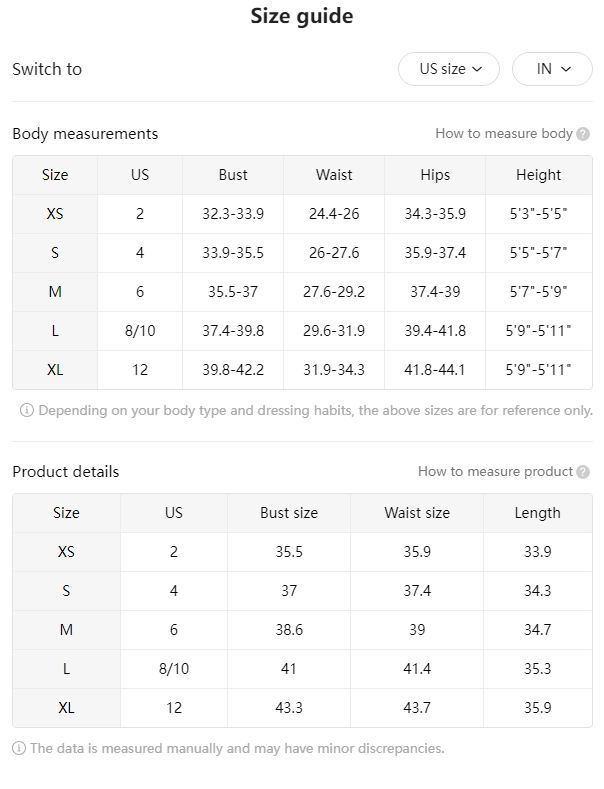Screen dimensions: 604x789
Task: Click the question mark icon beside measure product
Action: coord(583,472)
